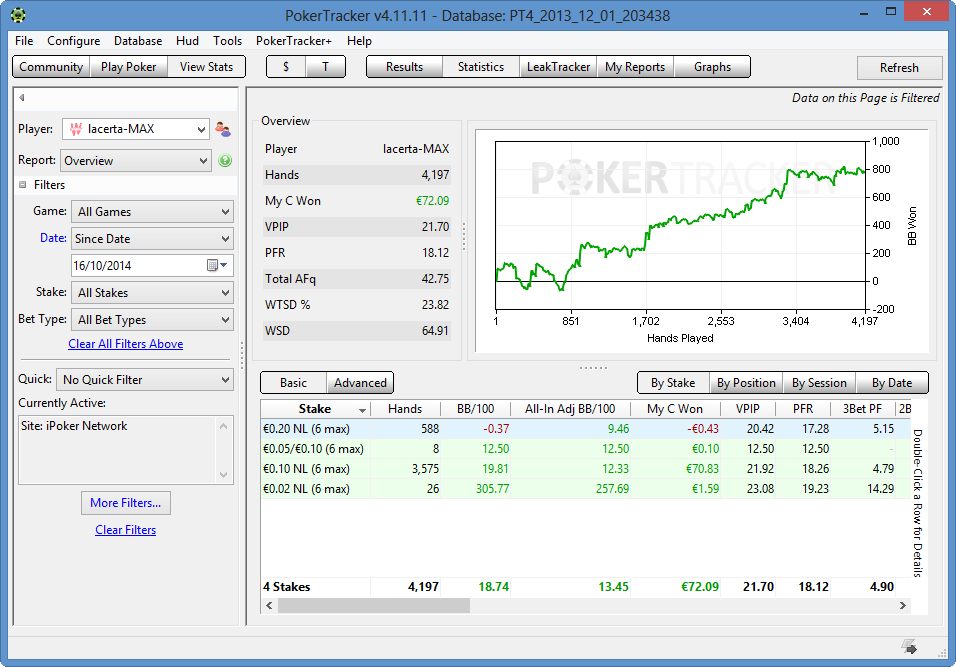
Task: Group report By Position
Action: tap(746, 383)
